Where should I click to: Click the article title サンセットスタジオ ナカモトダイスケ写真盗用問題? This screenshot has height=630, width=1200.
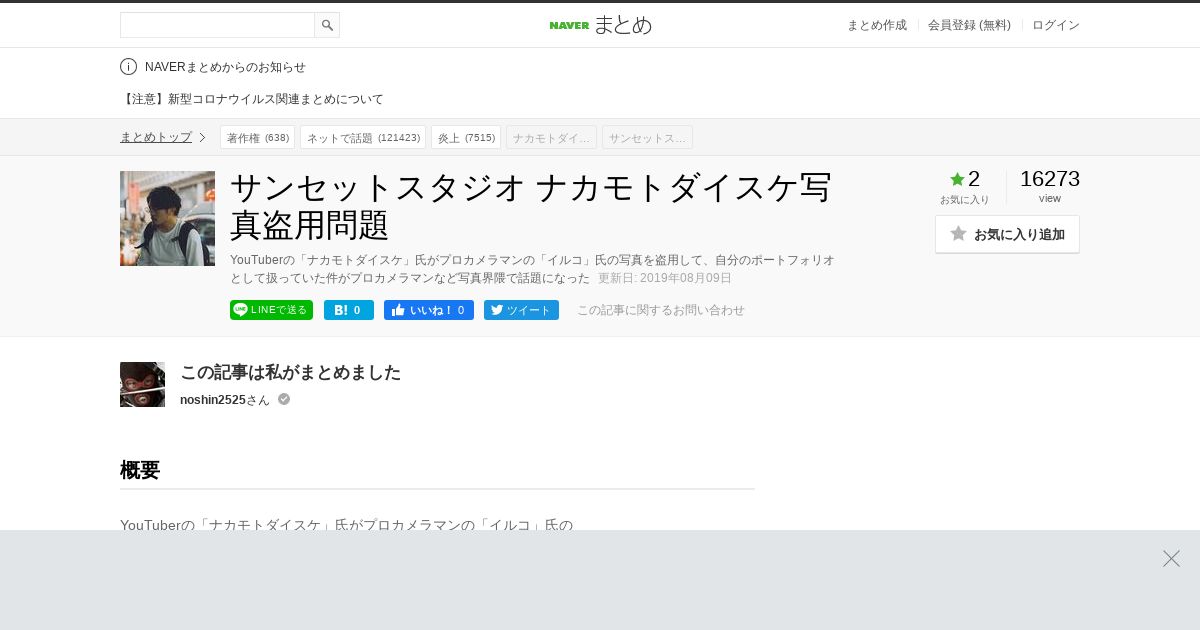point(531,206)
